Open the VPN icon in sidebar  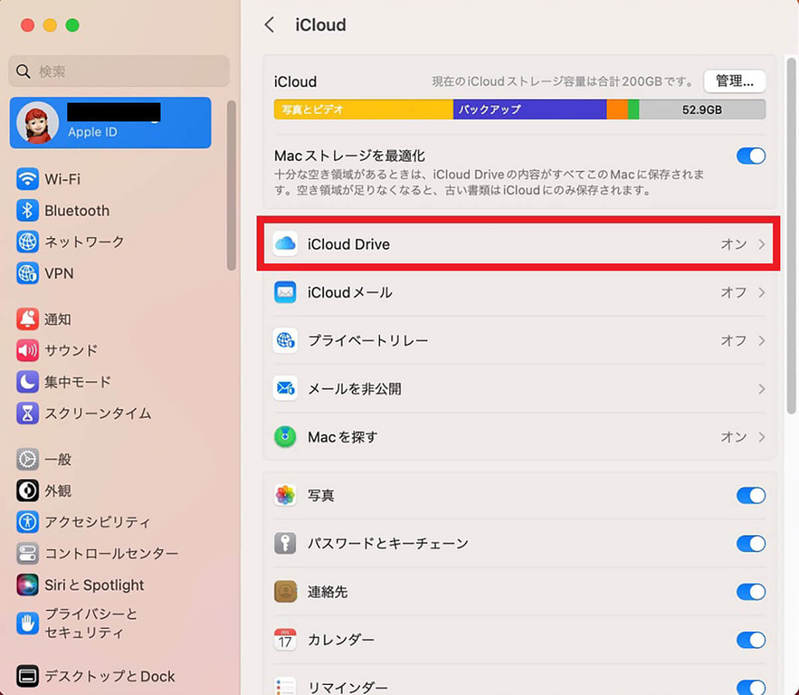click(27, 274)
